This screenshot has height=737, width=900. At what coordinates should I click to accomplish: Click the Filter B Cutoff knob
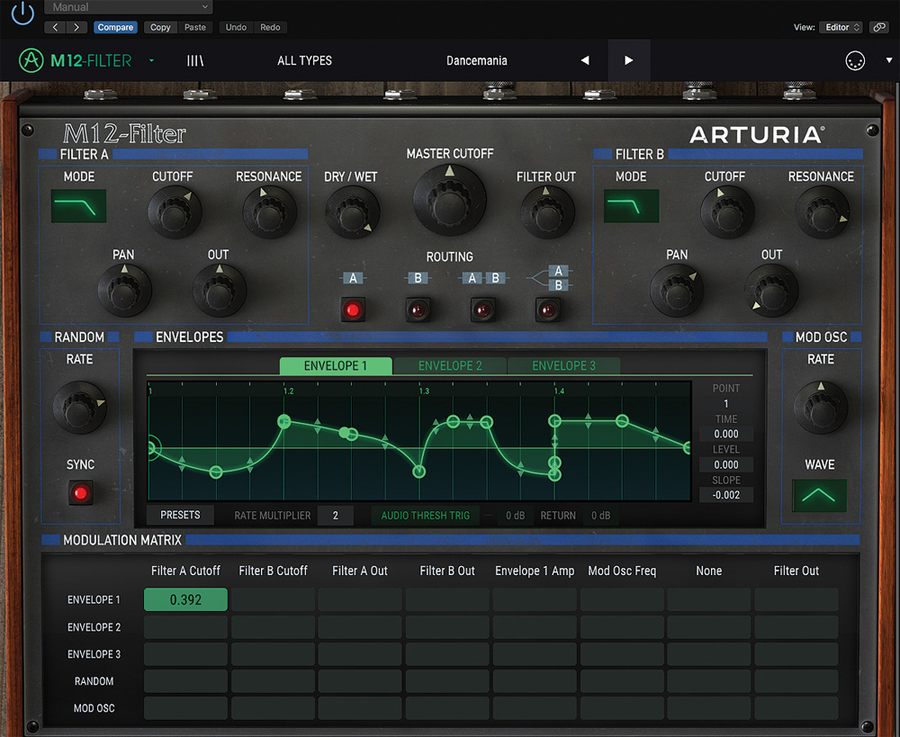pyautogui.click(x=727, y=212)
